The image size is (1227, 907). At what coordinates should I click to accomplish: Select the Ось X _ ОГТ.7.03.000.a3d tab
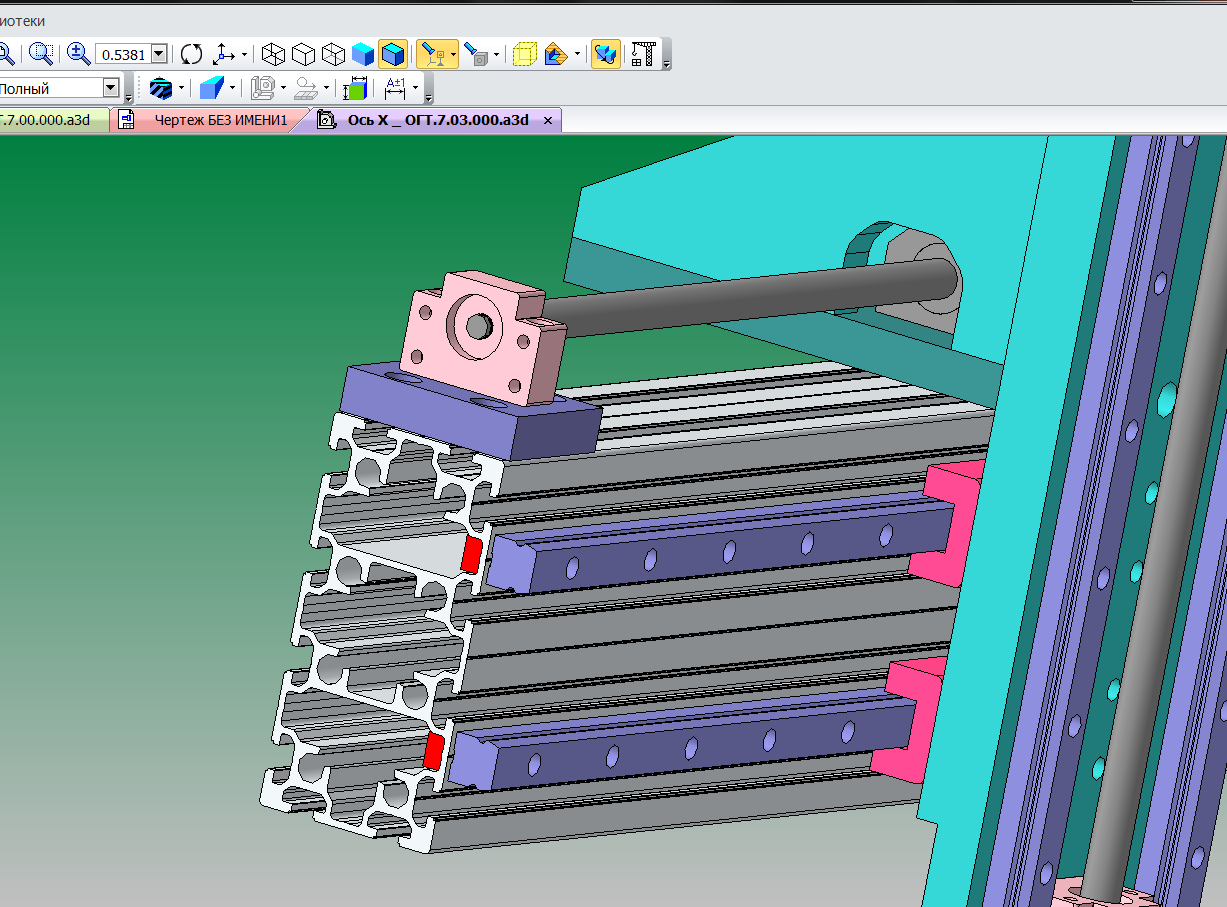point(437,120)
